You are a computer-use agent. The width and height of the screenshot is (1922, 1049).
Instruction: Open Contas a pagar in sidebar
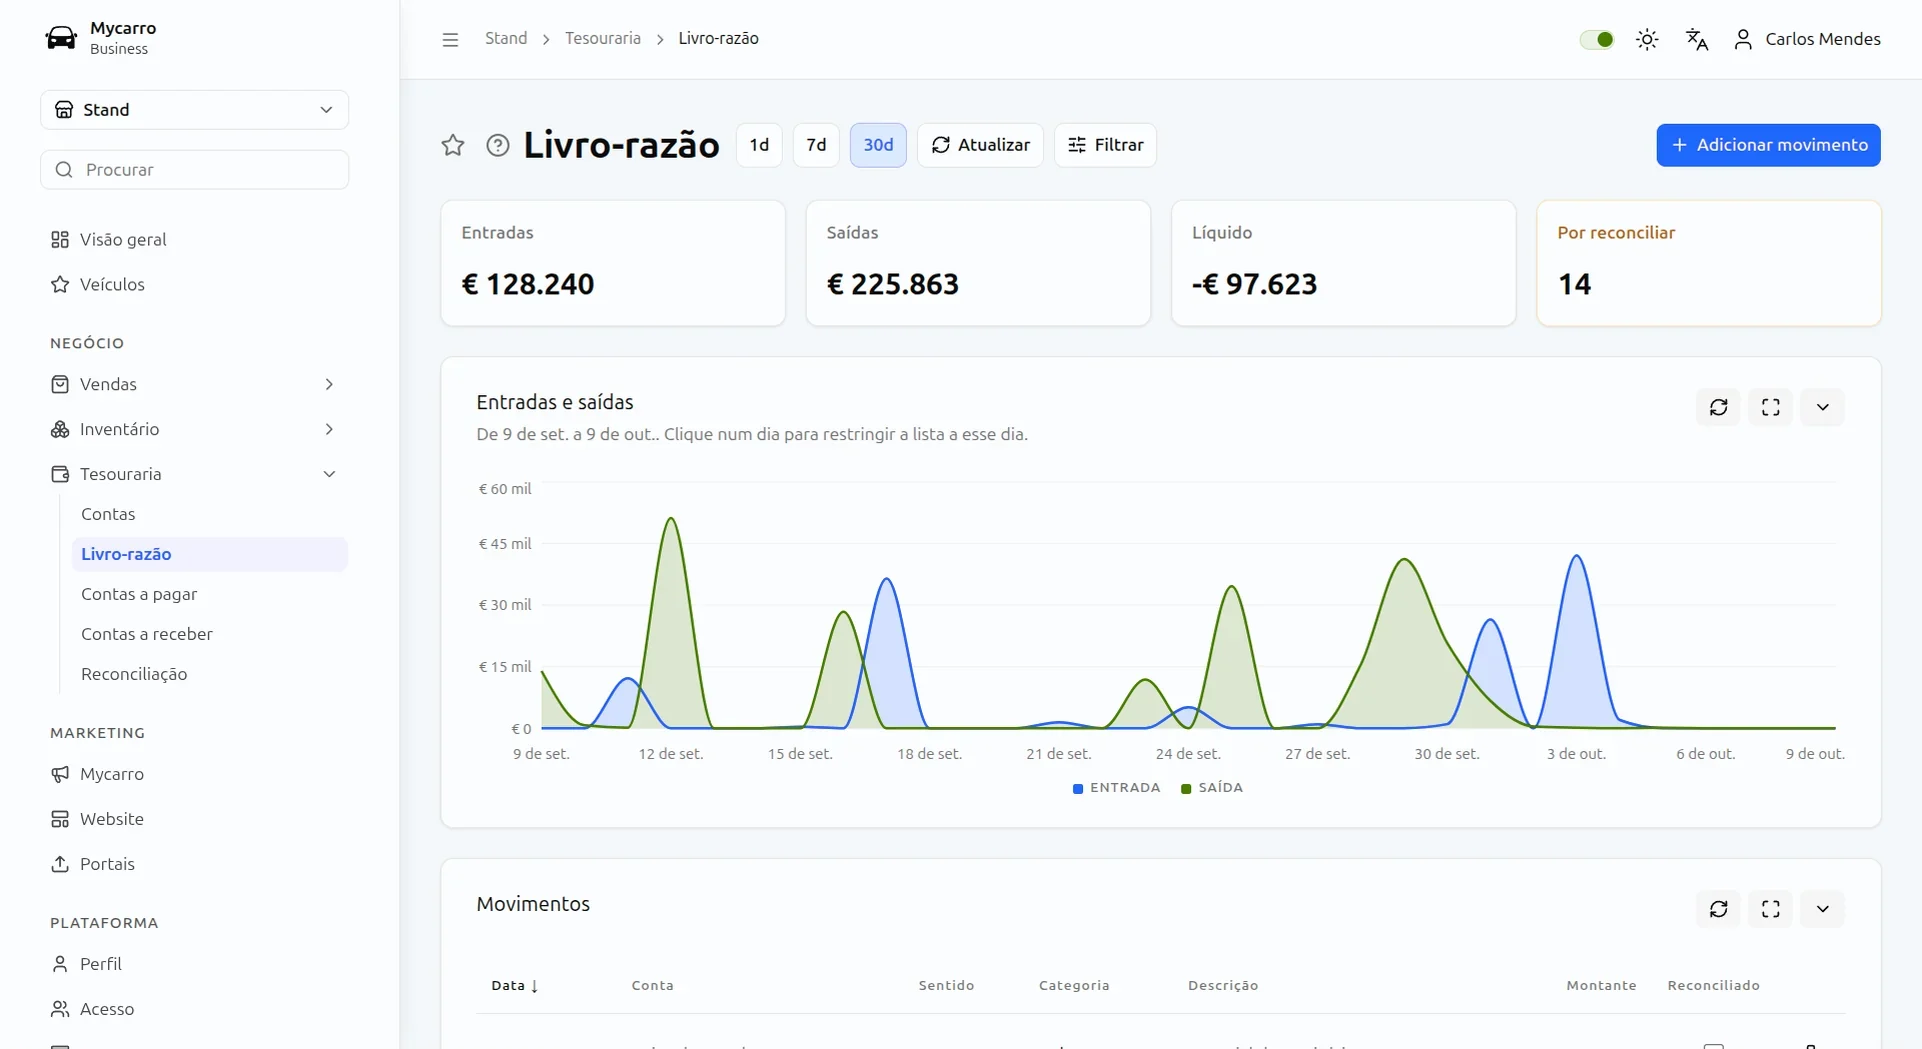pos(139,594)
